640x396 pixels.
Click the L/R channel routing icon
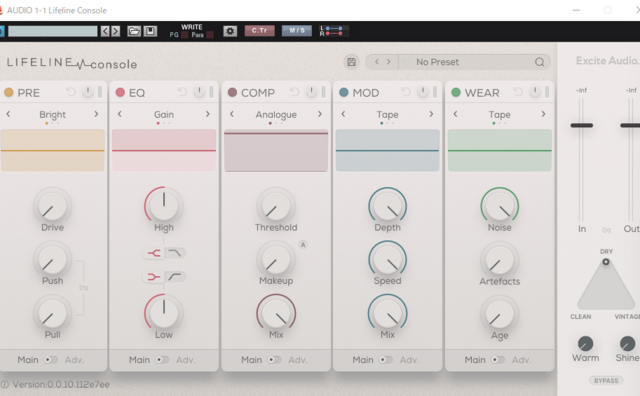point(333,31)
